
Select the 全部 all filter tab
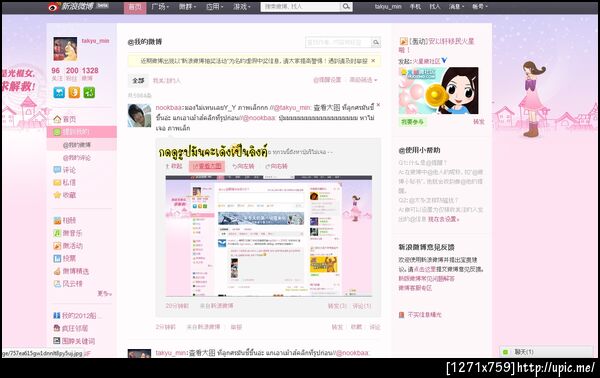tap(138, 80)
